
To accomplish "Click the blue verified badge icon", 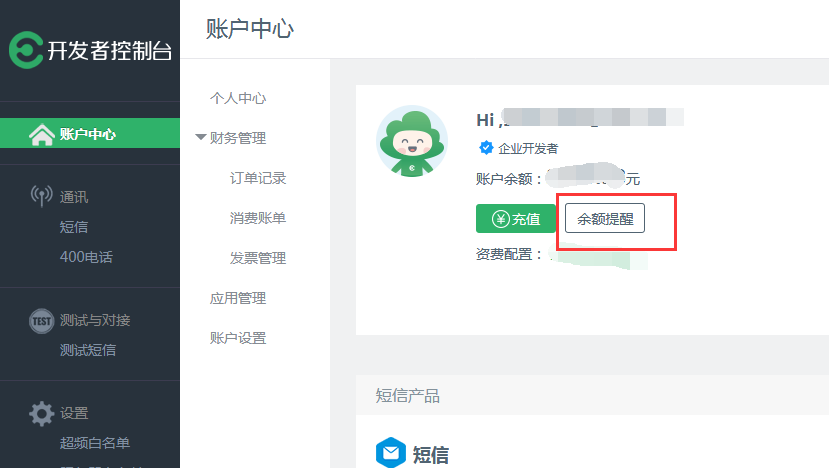I will [486, 148].
